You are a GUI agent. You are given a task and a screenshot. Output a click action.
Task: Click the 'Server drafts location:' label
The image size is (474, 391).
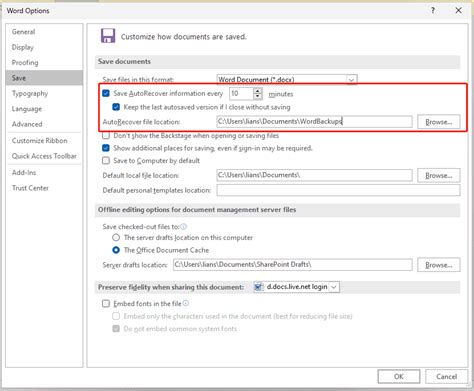(x=135, y=265)
